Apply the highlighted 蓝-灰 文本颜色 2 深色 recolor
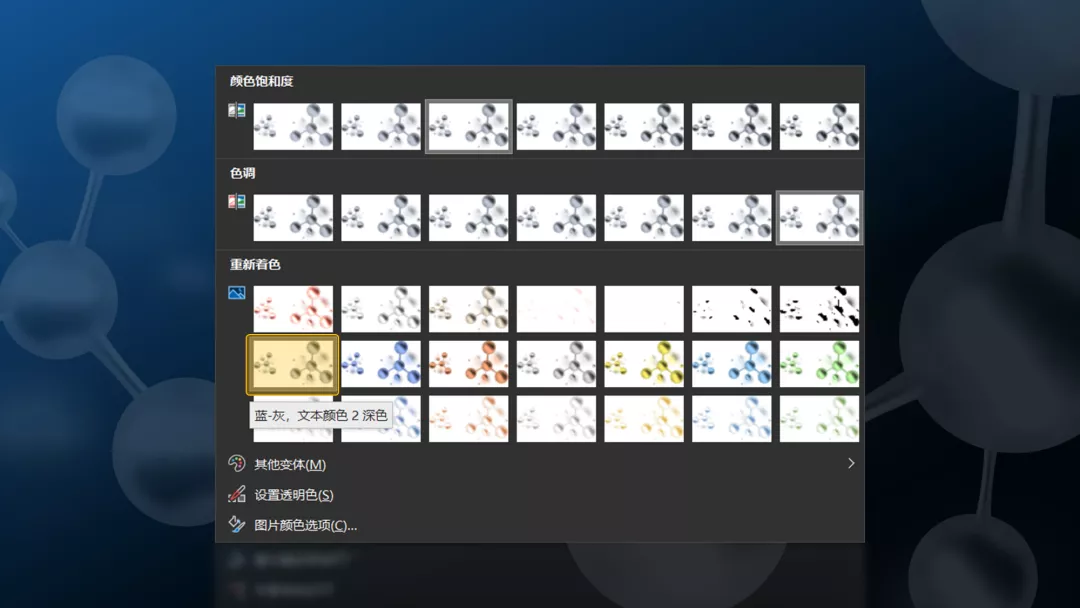 (x=293, y=364)
